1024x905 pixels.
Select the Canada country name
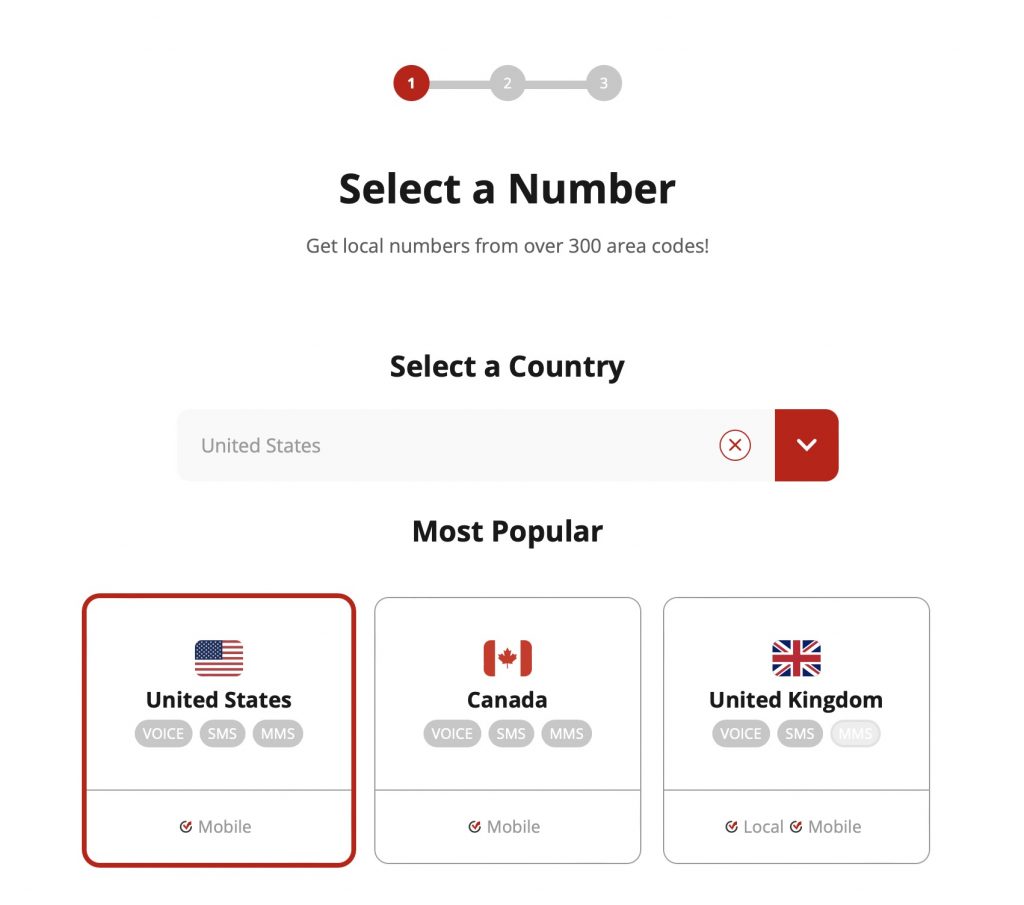point(507,700)
